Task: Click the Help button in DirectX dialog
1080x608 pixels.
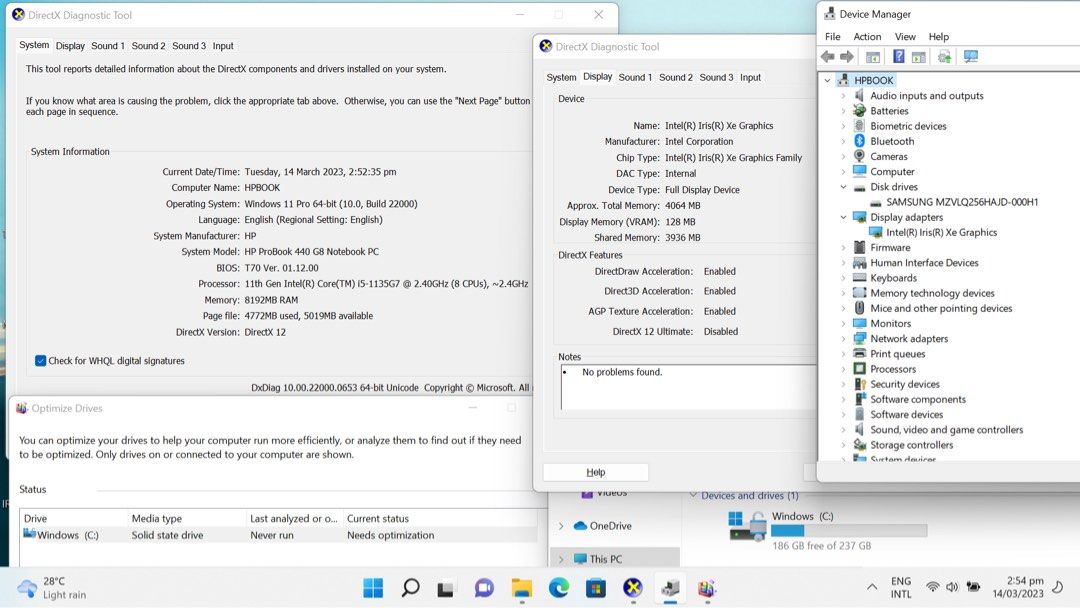Action: [595, 472]
